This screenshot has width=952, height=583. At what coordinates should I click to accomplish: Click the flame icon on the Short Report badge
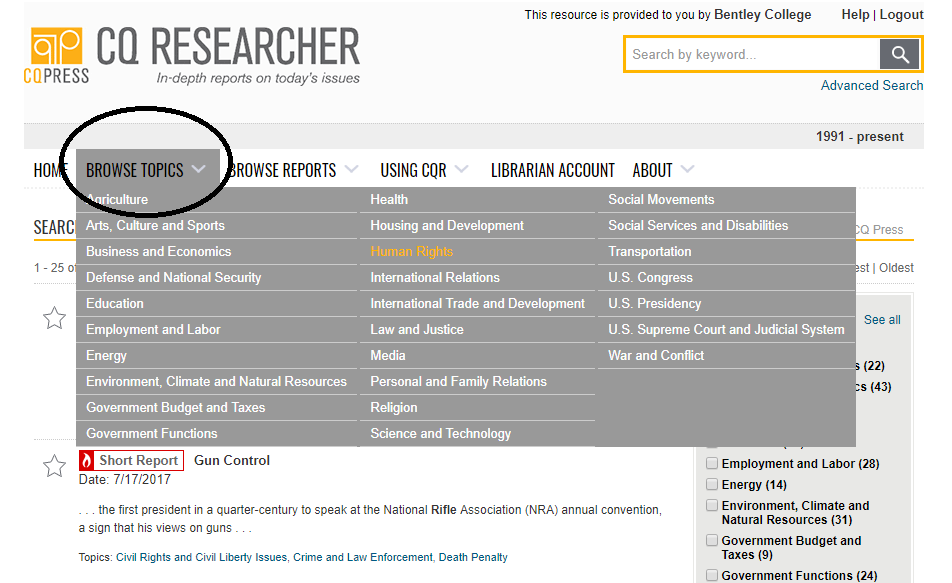click(88, 460)
